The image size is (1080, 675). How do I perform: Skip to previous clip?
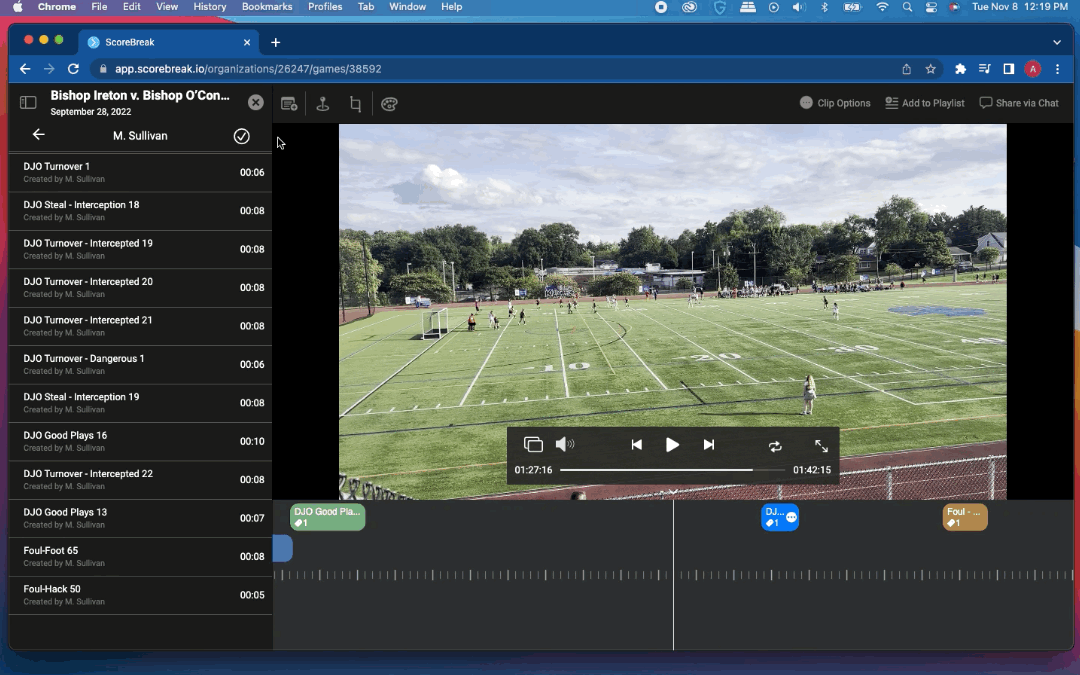pos(636,444)
